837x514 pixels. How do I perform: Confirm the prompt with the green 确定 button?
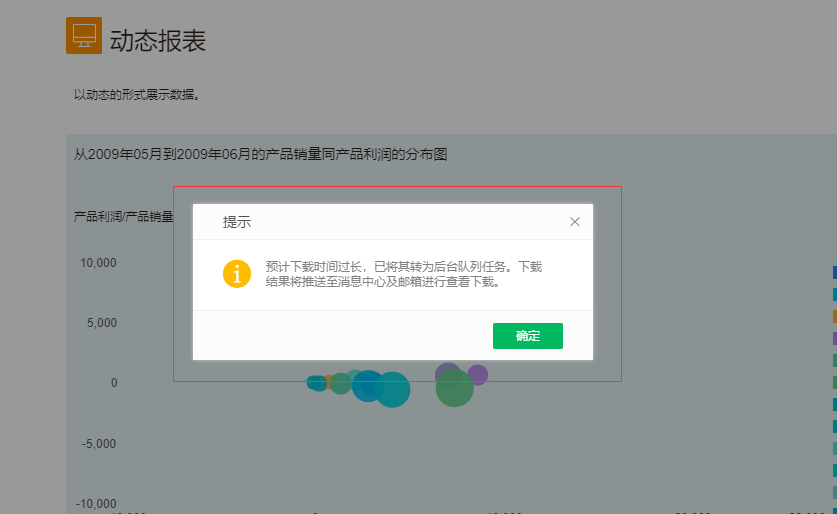(x=527, y=336)
